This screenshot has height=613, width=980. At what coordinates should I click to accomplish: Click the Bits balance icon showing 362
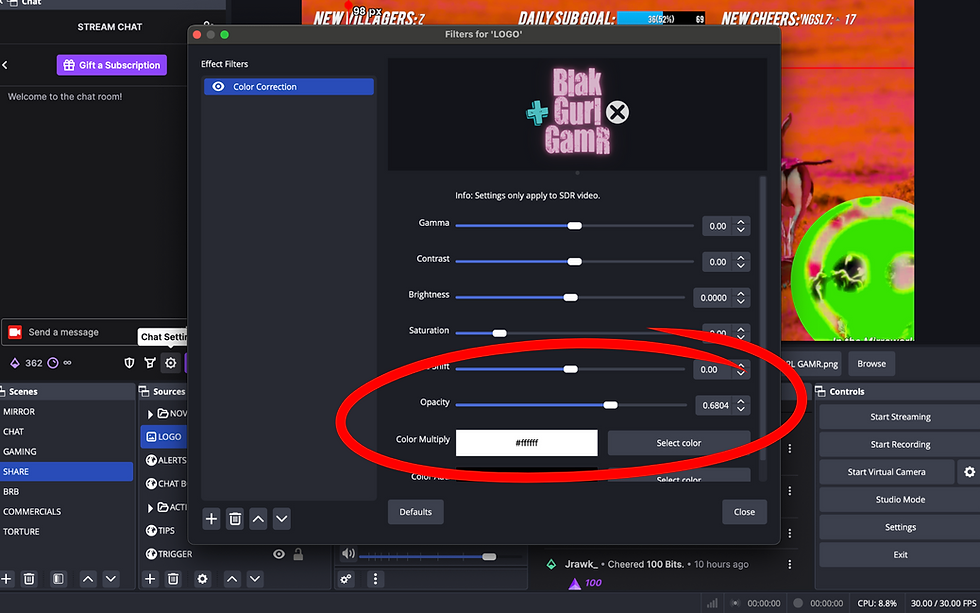[x=15, y=363]
